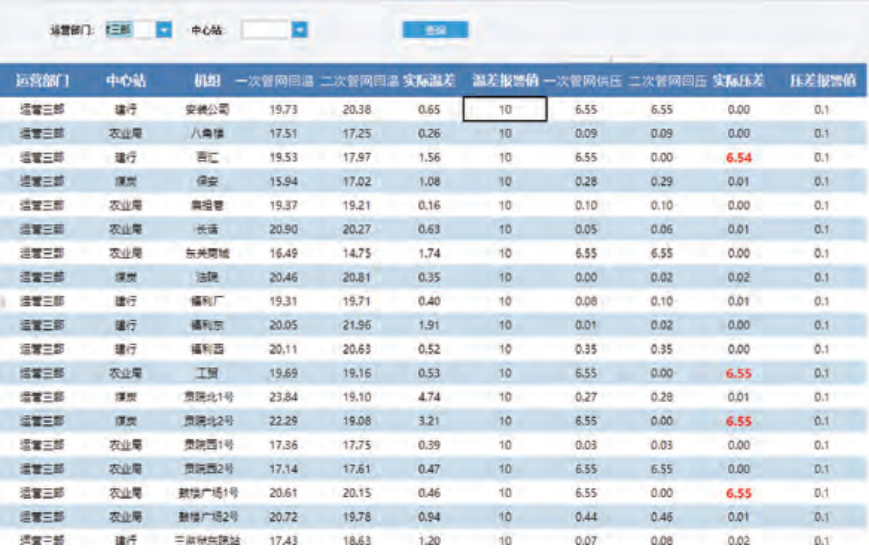Screen dimensions: 869x557
Task: Open the 运营部门 dropdown arrow
Action: pyautogui.click(x=165, y=30)
